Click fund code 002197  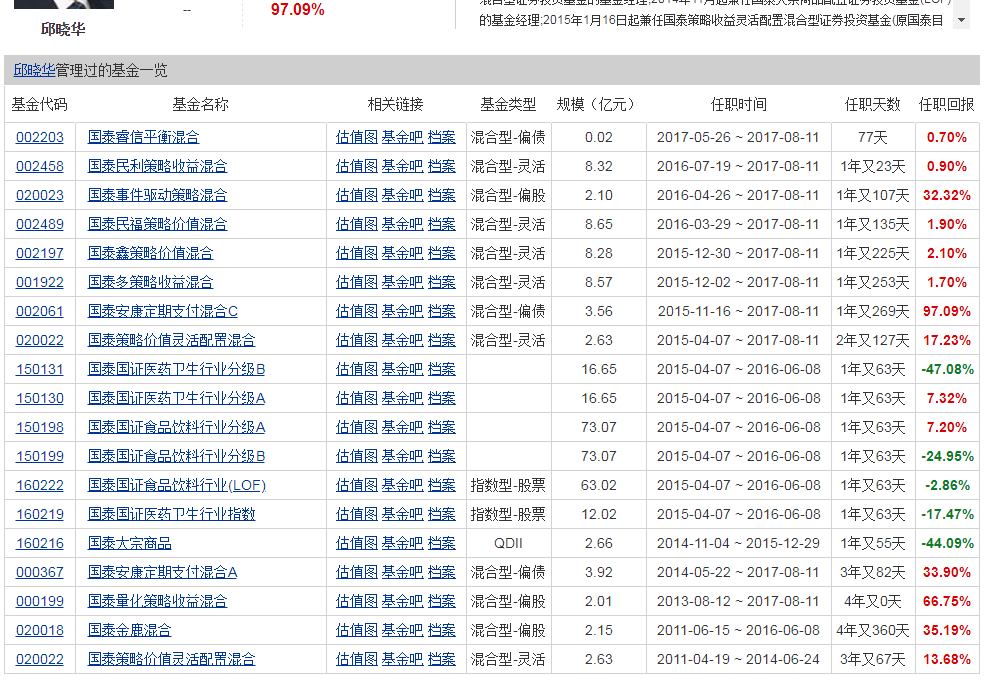tap(40, 253)
